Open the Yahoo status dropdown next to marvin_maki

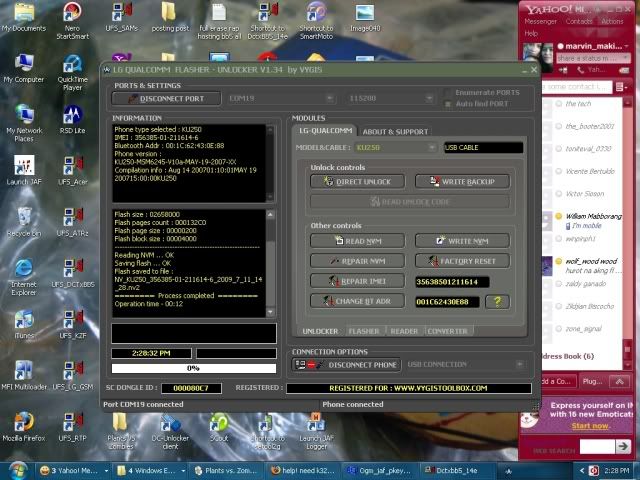(x=626, y=46)
